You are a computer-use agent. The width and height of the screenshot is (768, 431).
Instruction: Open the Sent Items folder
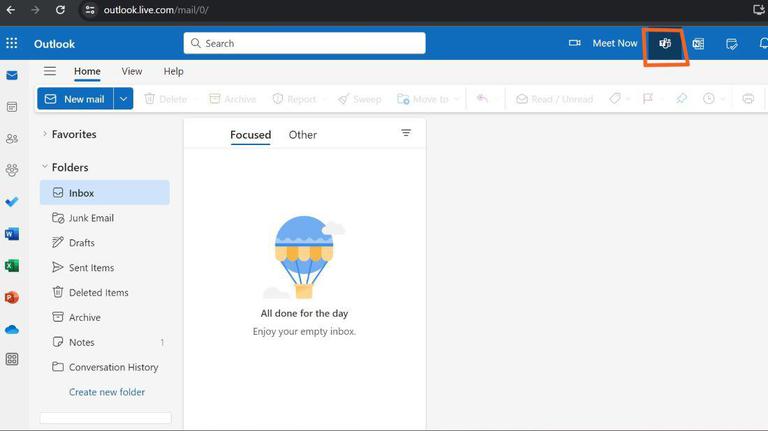point(105,267)
